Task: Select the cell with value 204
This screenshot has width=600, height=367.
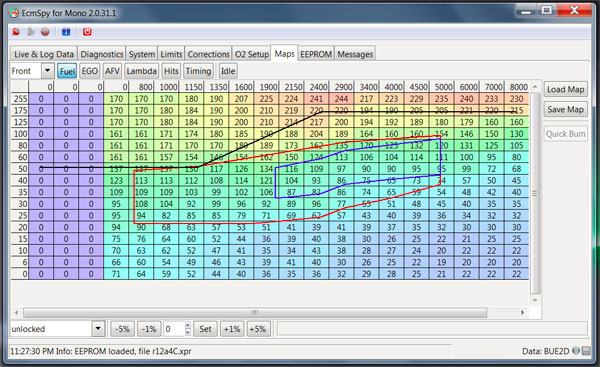Action: [316, 134]
